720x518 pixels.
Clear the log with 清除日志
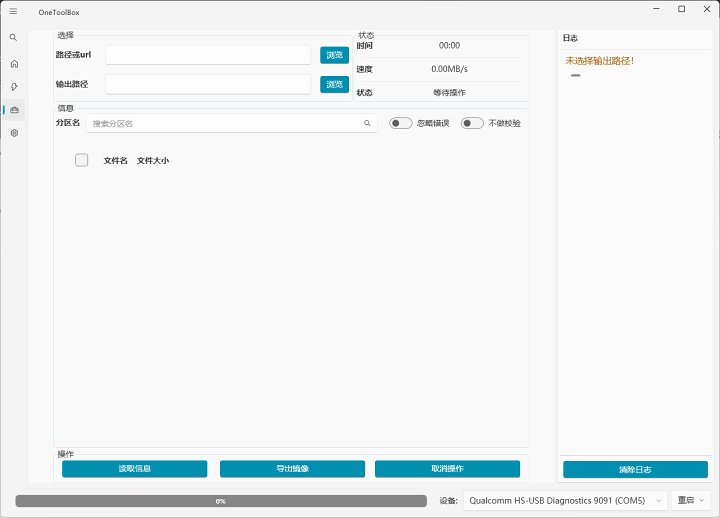(635, 470)
